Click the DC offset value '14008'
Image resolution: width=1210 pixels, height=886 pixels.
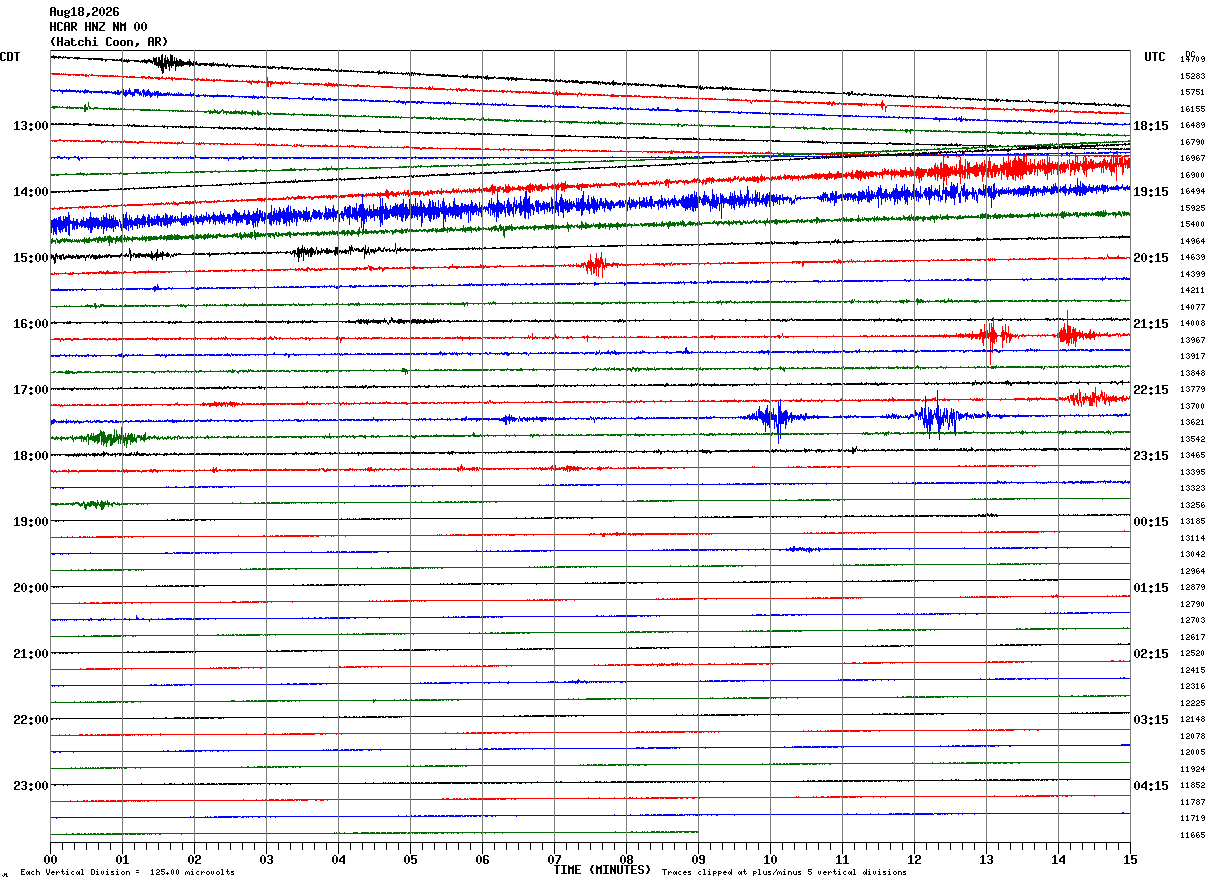point(1192,324)
